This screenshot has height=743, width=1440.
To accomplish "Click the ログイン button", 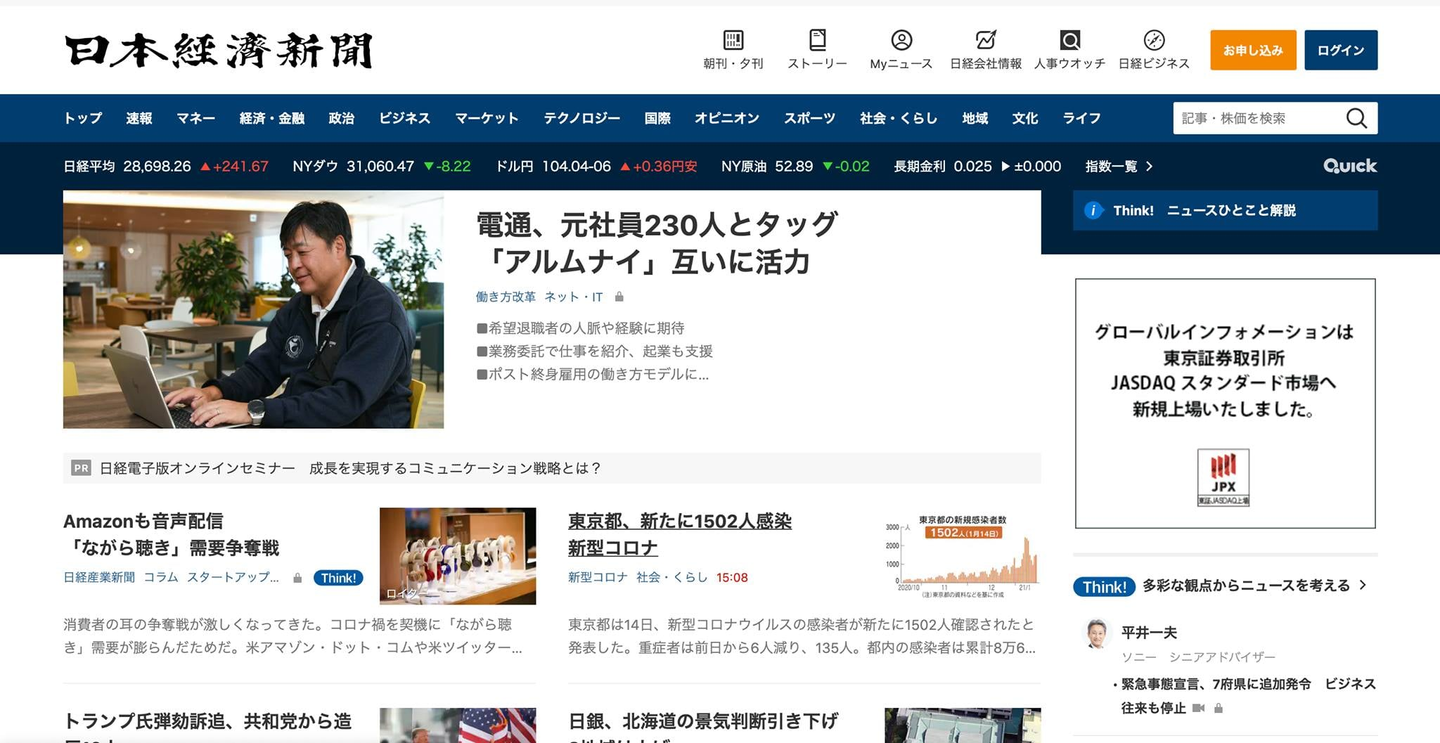I will click(x=1341, y=50).
